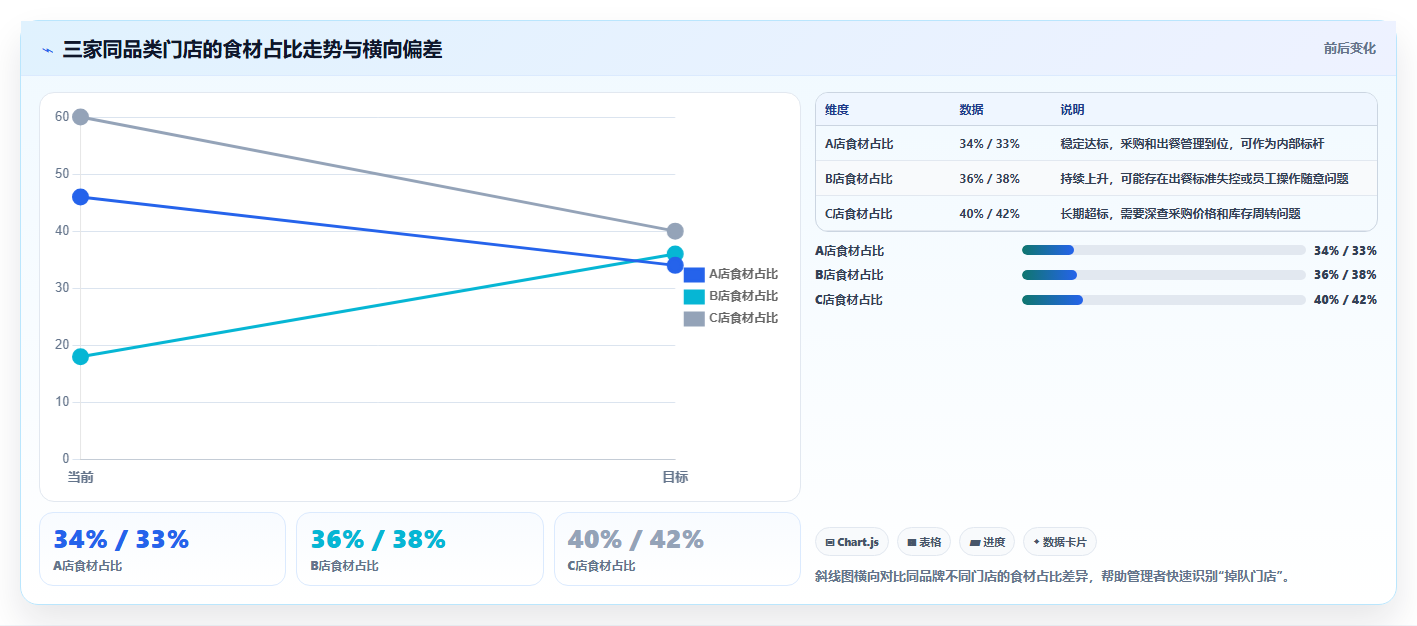Click the 数据 column header
The height and width of the screenshot is (626, 1417).
(x=971, y=110)
